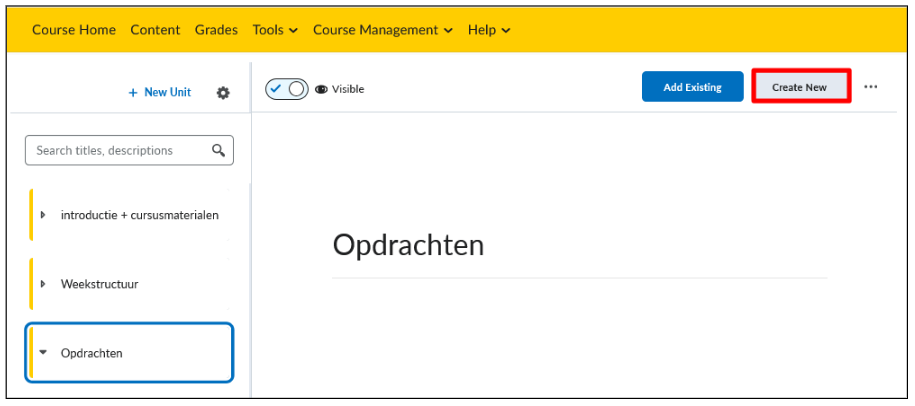Open the three-dot more options menu
This screenshot has width=915, height=406.
pos(871,87)
